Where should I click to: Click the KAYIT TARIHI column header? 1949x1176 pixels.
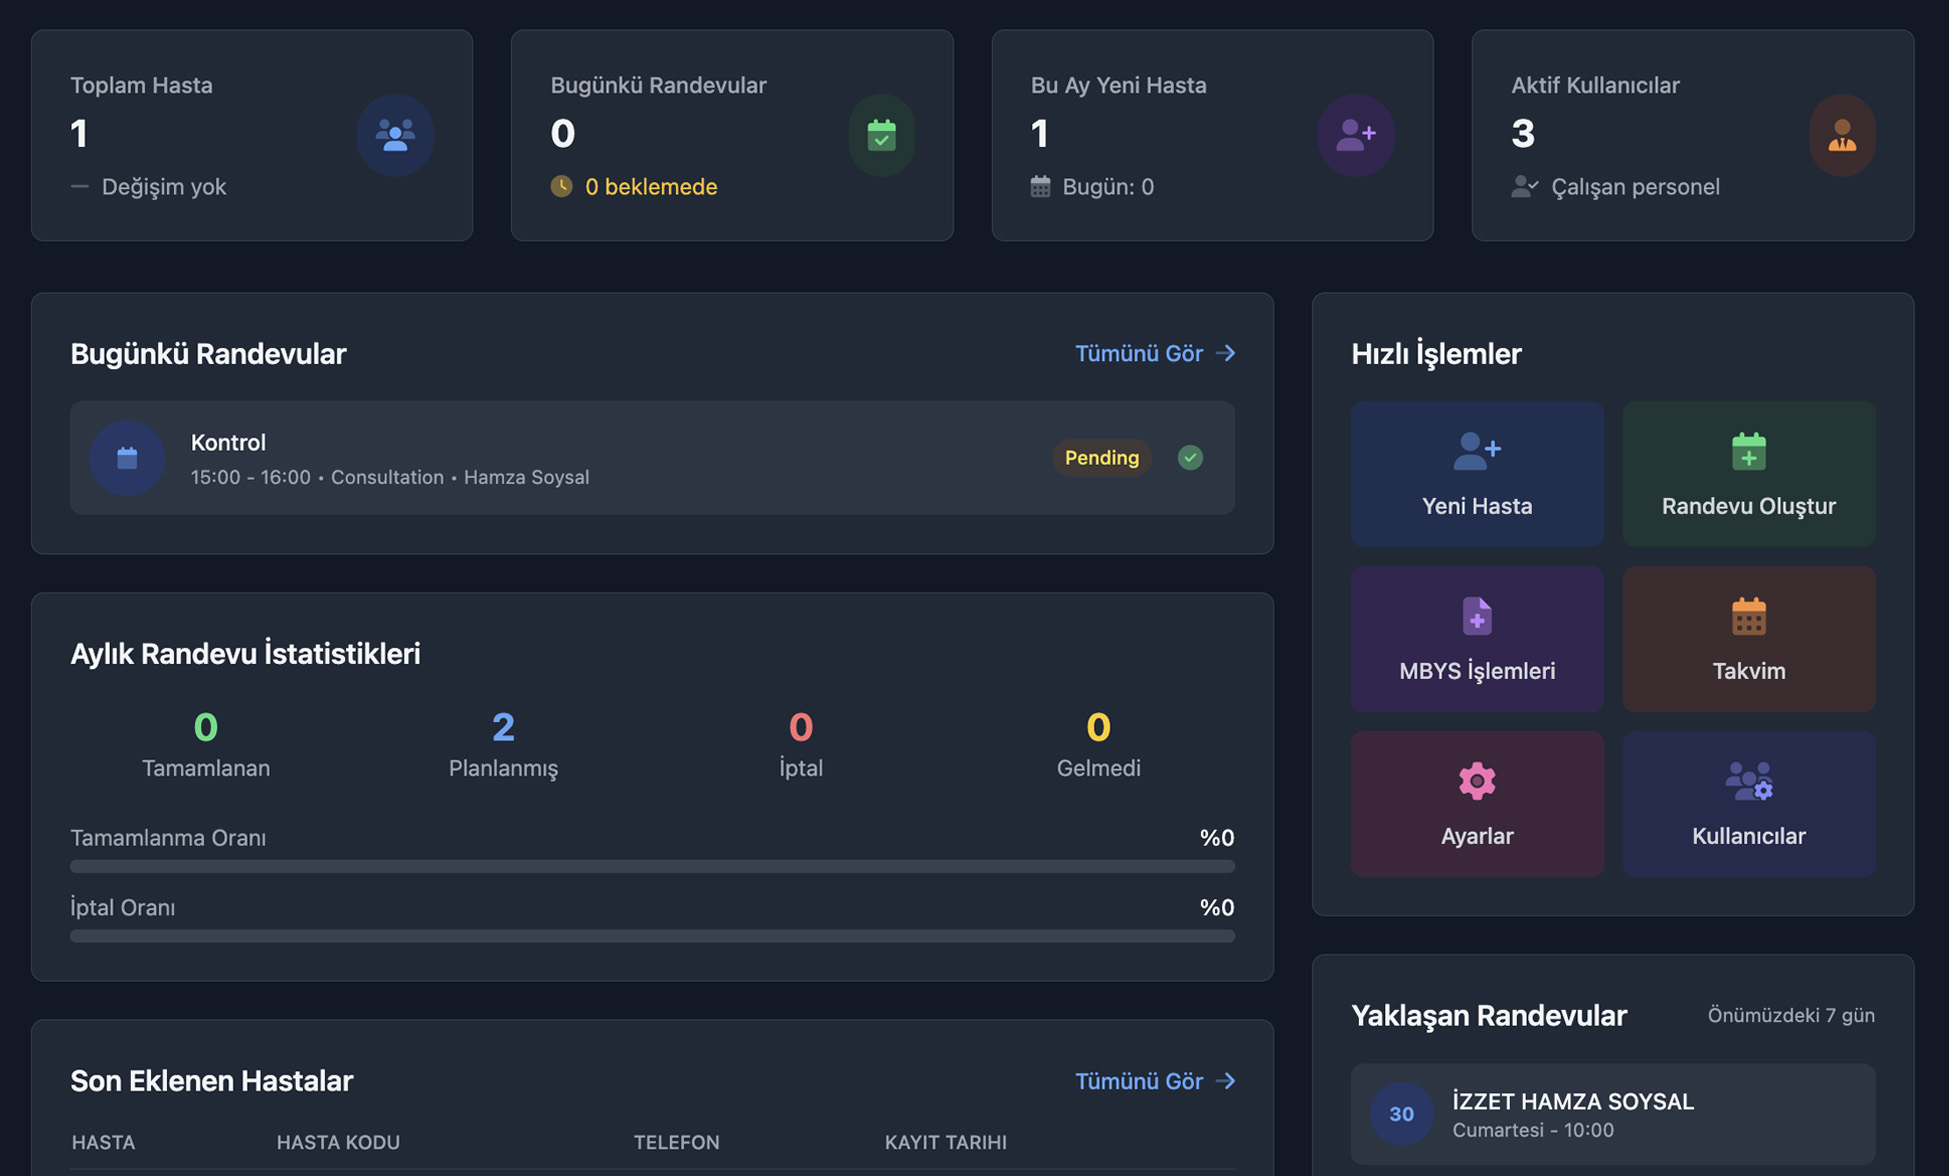945,1142
